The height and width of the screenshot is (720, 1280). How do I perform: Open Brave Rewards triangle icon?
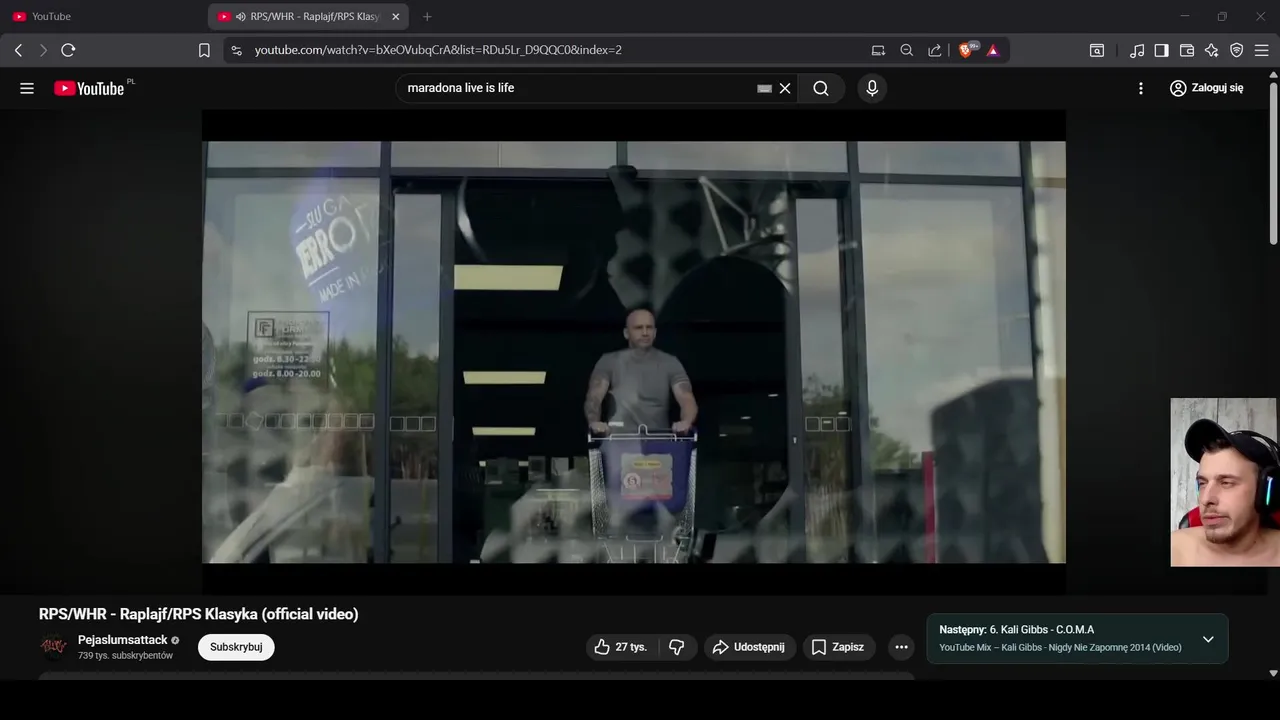click(x=993, y=50)
